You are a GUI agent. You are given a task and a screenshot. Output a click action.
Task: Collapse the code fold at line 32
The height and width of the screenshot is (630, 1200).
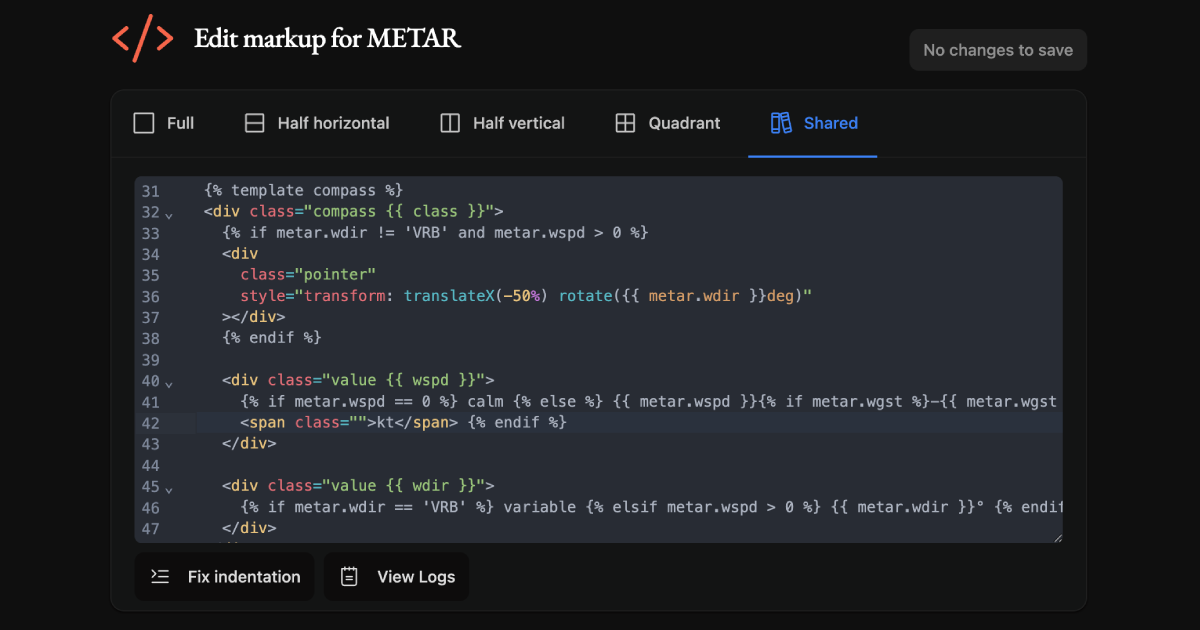point(169,215)
